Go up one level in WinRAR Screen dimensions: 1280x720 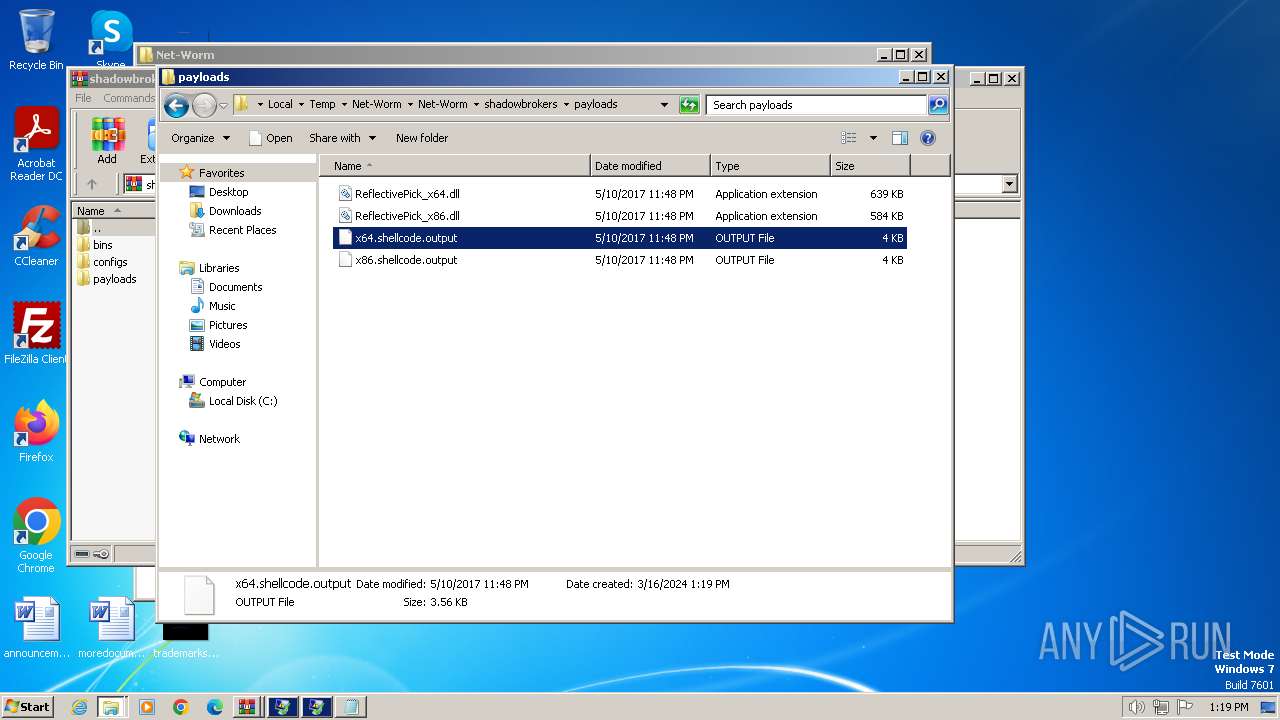(92, 184)
